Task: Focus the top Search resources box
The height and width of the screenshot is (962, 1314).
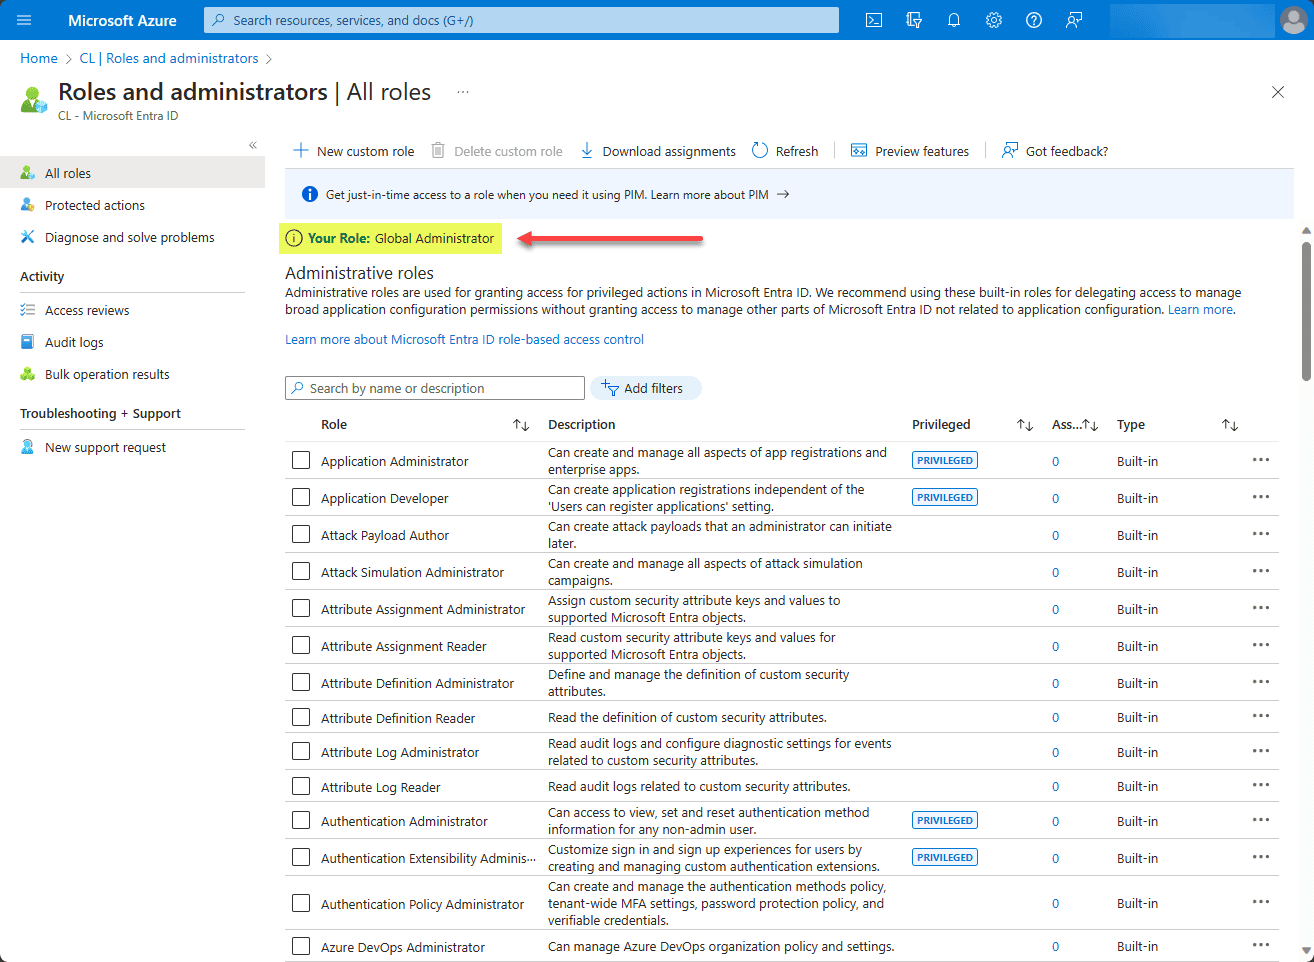Action: click(521, 20)
